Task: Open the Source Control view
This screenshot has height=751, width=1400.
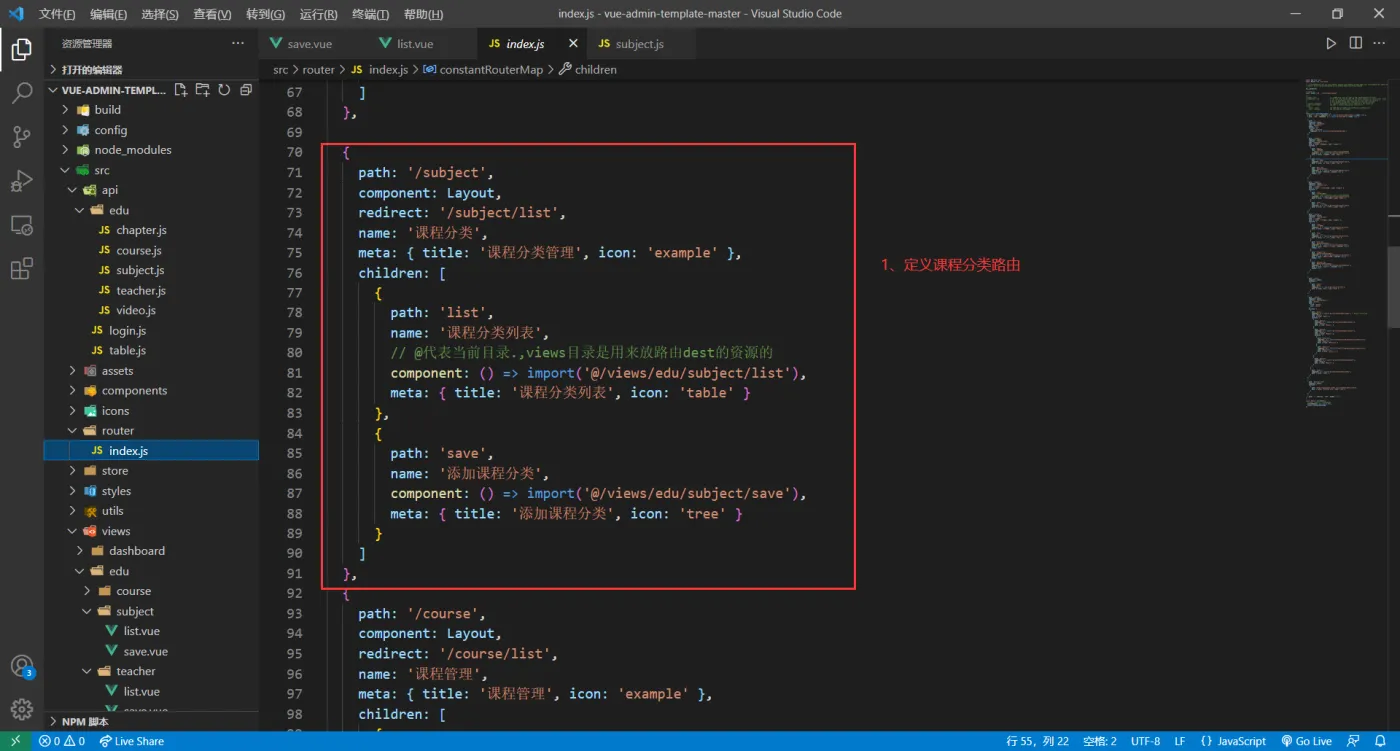Action: tap(21, 137)
